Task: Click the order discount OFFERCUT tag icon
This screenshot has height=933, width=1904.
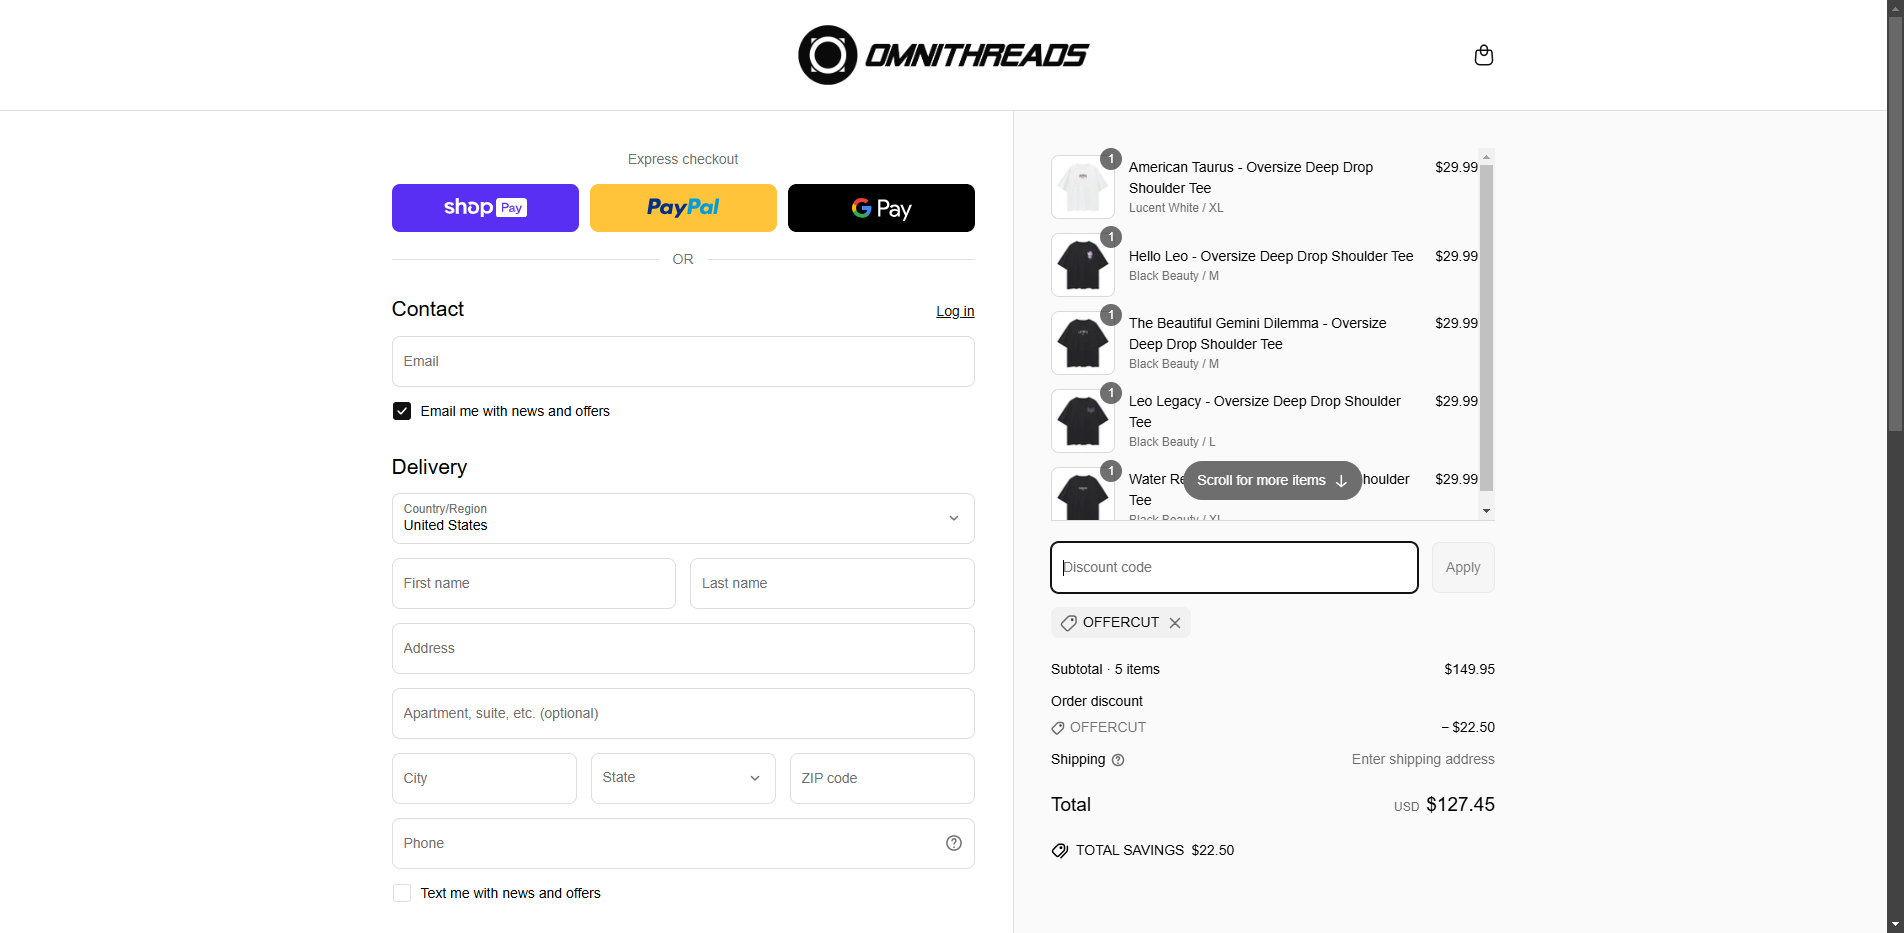Action: (1058, 728)
